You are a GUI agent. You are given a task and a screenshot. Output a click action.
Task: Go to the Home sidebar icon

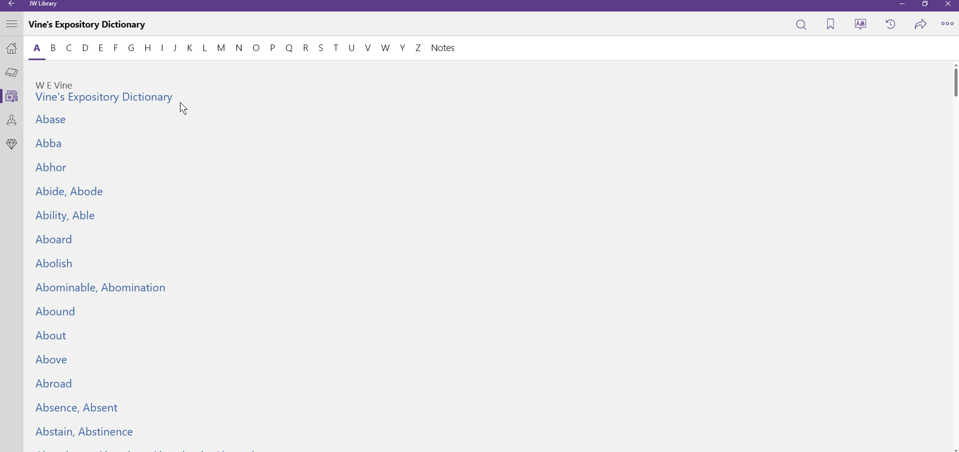(11, 48)
